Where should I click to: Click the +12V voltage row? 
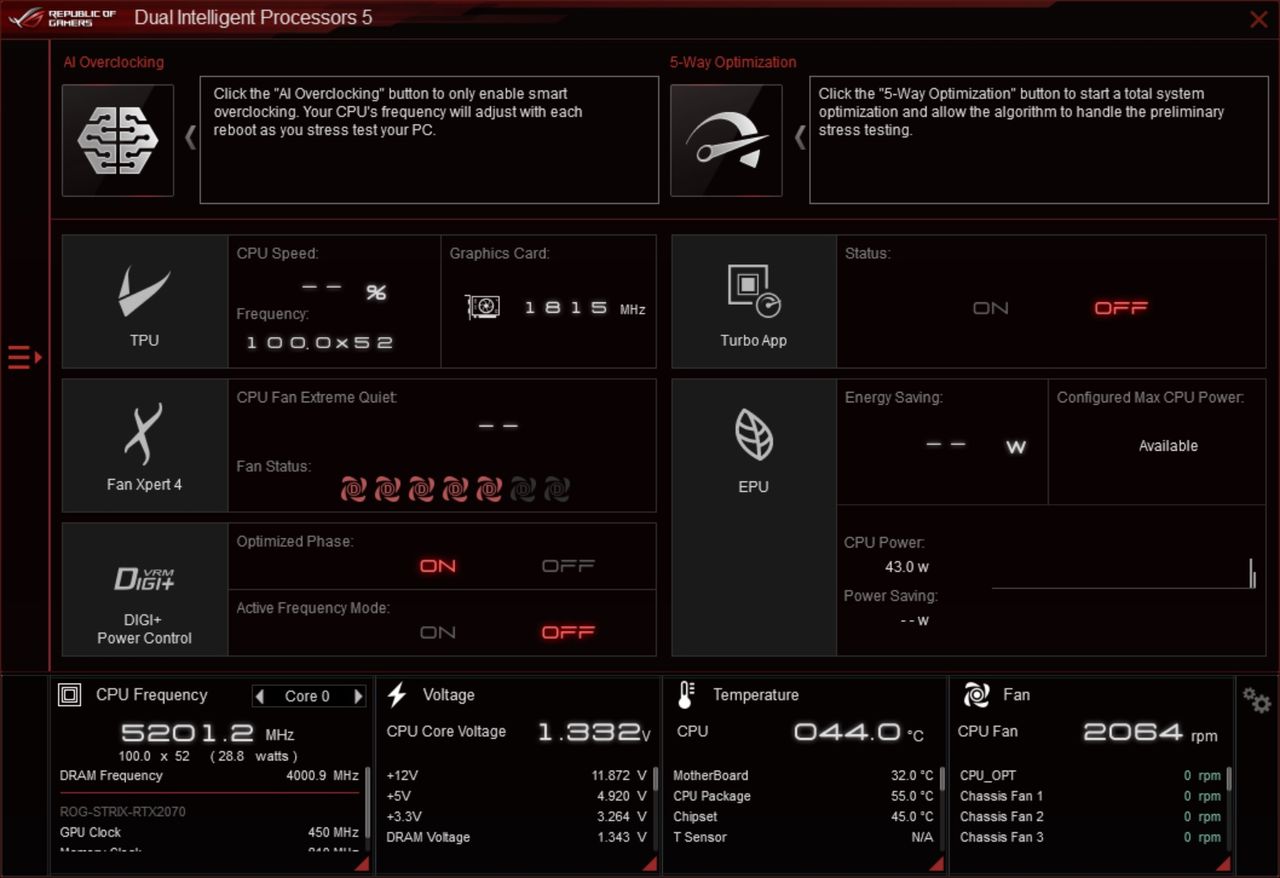pyautogui.click(x=517, y=776)
